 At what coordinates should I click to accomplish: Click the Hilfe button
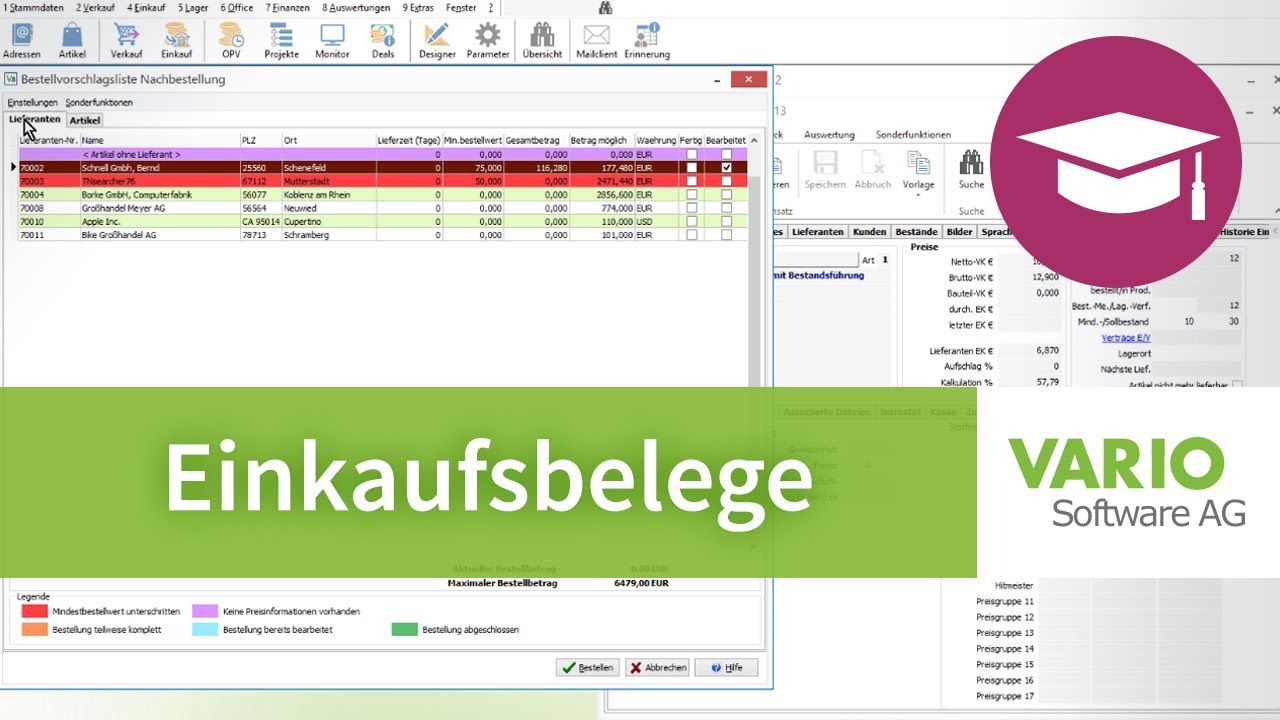[726, 667]
